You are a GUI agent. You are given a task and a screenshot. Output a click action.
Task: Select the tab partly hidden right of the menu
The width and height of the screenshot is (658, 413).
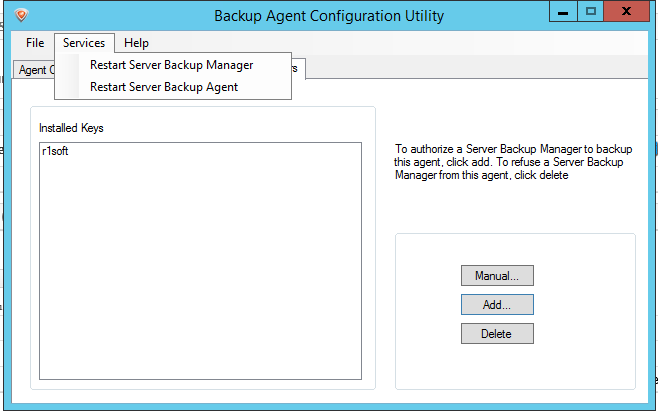tap(299, 69)
